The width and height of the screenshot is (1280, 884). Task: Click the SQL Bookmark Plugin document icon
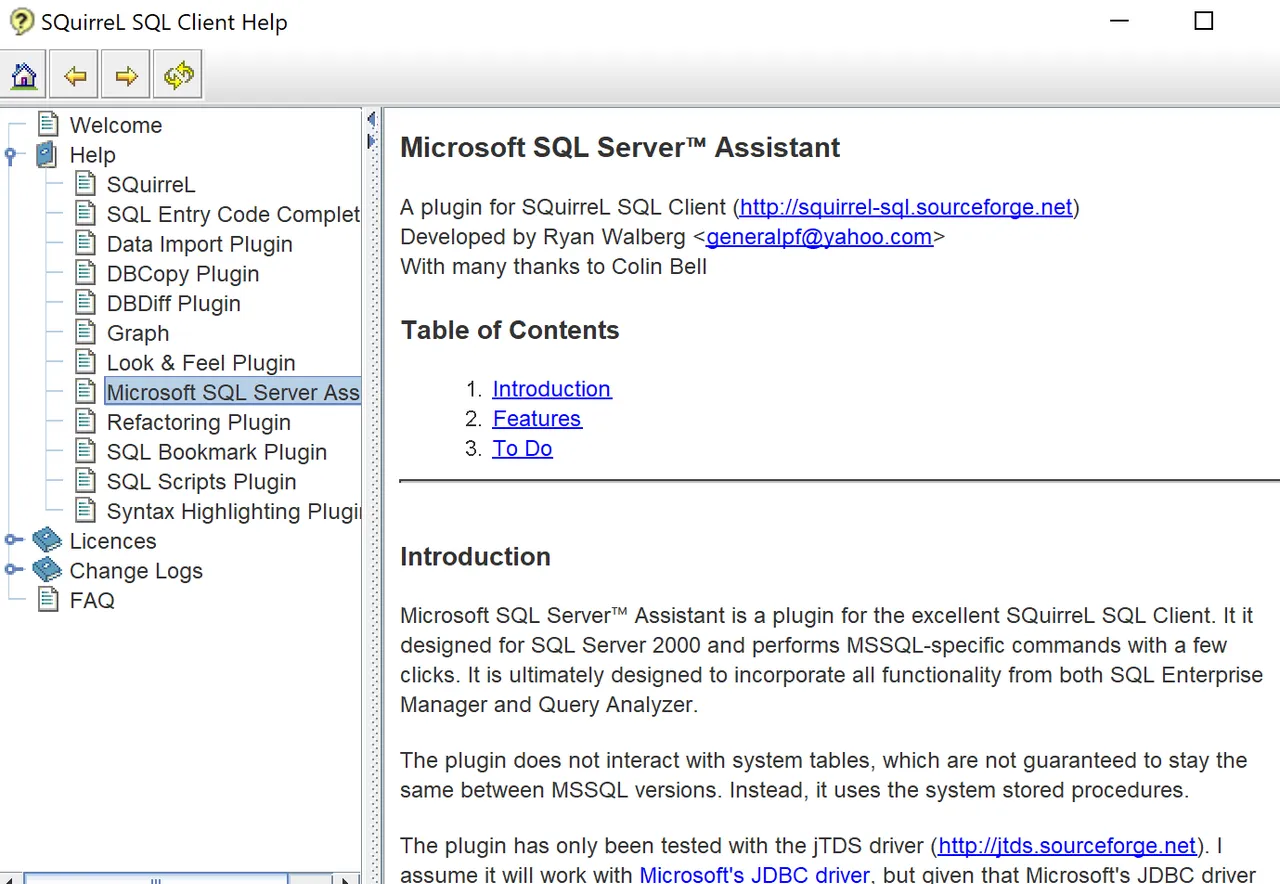coord(86,452)
